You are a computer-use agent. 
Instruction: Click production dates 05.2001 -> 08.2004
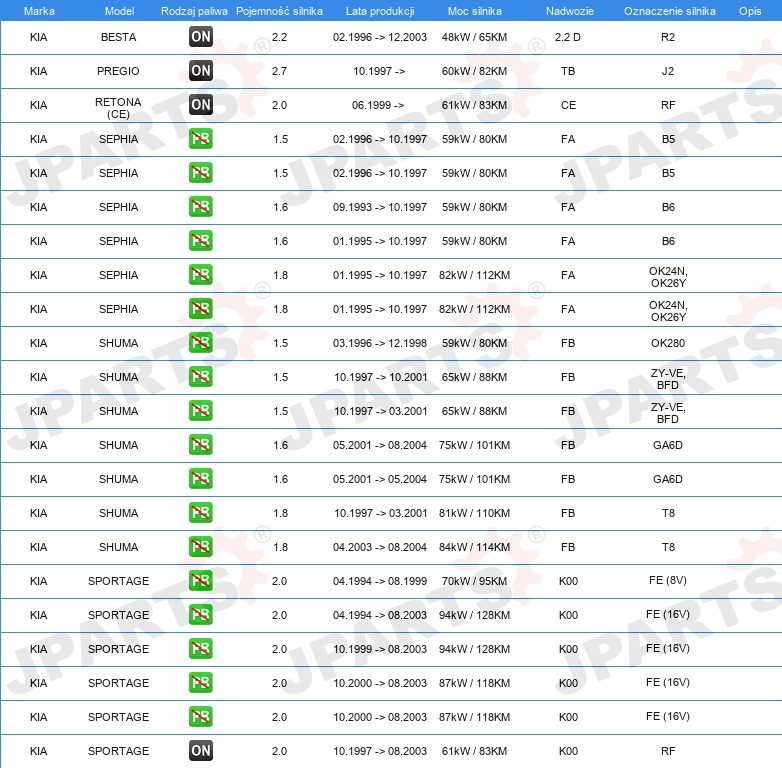click(x=380, y=444)
